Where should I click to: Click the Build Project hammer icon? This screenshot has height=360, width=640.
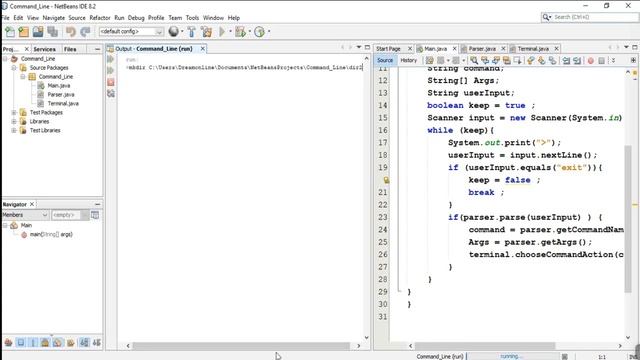[x=191, y=31]
